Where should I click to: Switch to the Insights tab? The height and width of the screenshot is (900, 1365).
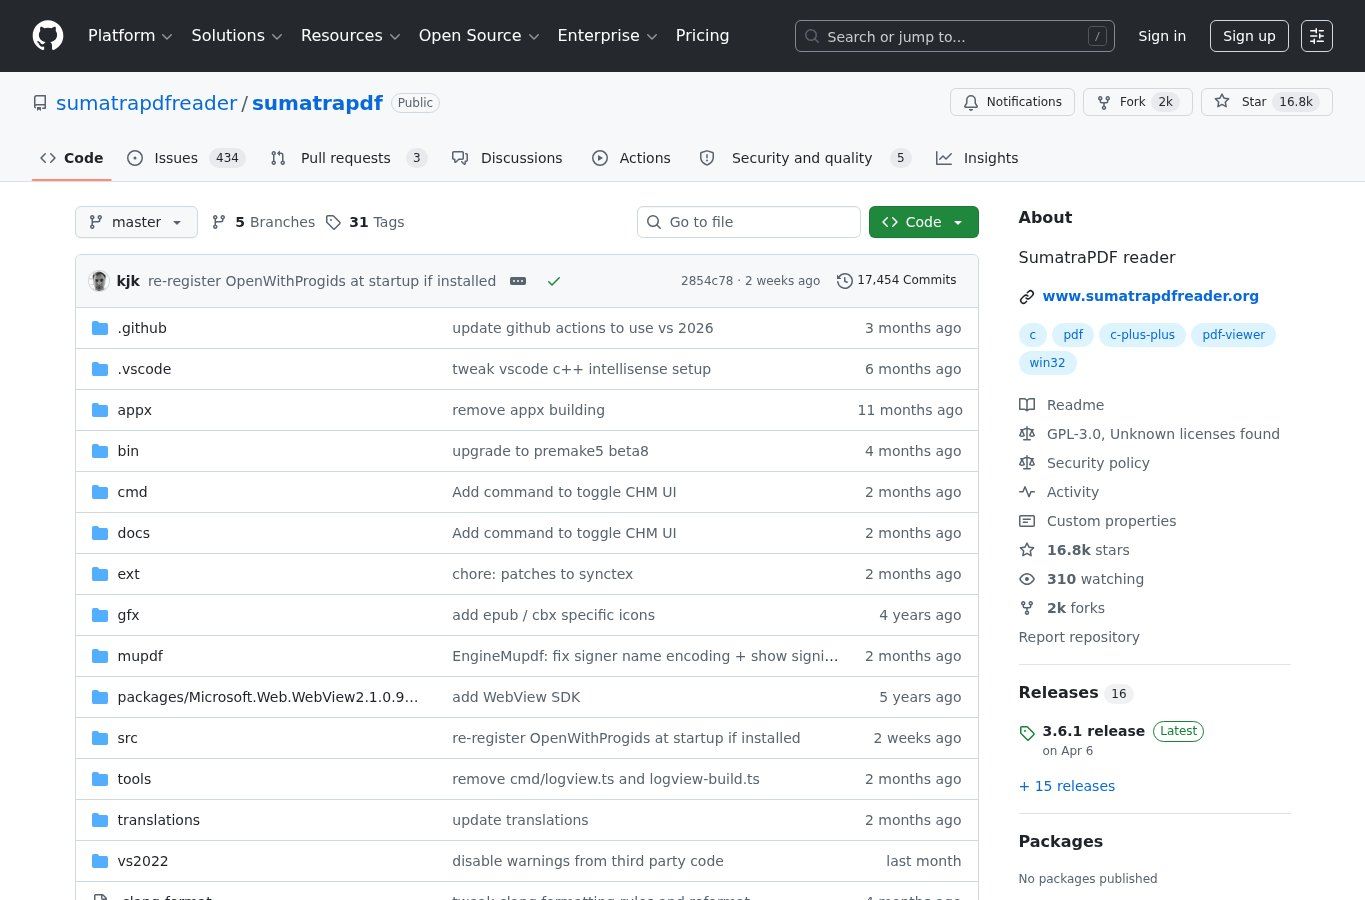click(x=977, y=158)
